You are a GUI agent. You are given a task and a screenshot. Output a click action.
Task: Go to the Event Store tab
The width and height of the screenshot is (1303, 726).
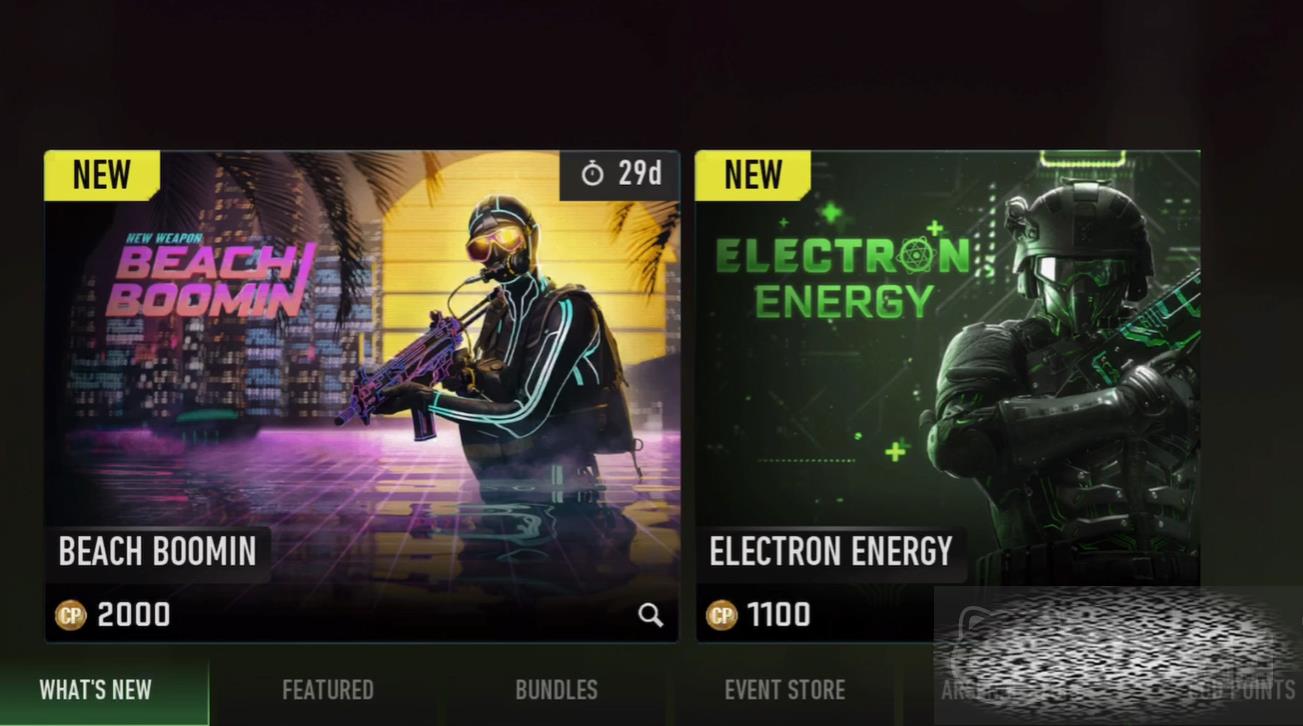coord(785,690)
